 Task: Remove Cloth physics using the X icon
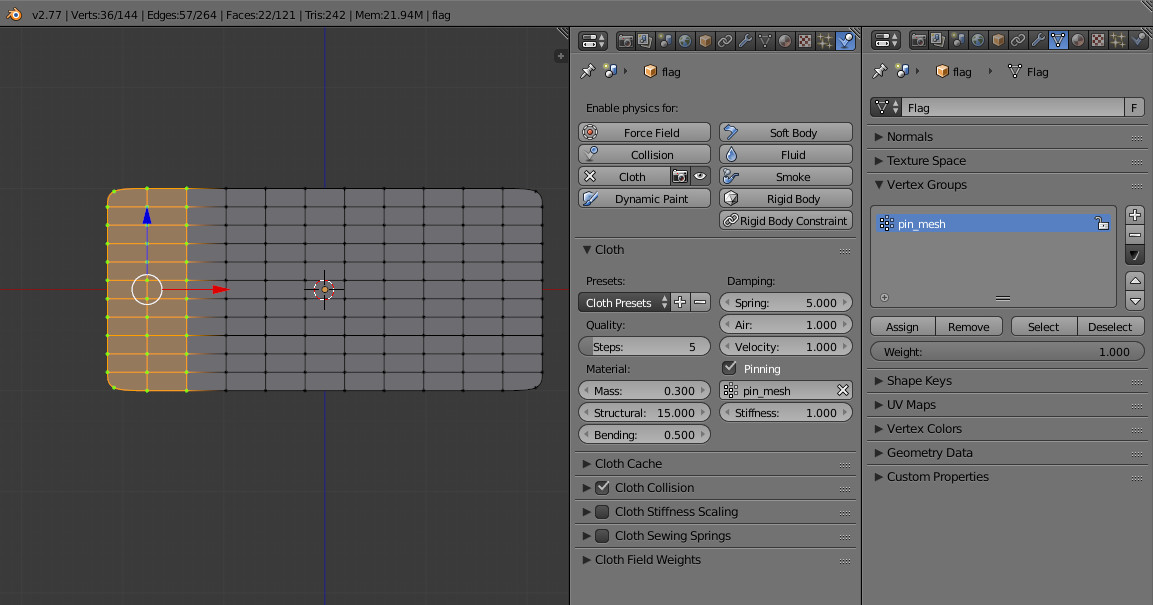(x=590, y=176)
